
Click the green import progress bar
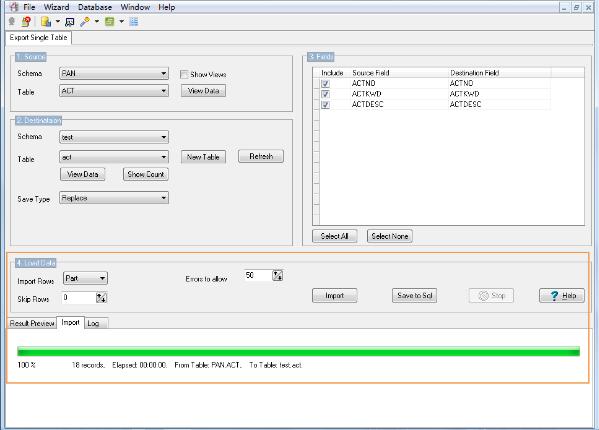pos(298,351)
